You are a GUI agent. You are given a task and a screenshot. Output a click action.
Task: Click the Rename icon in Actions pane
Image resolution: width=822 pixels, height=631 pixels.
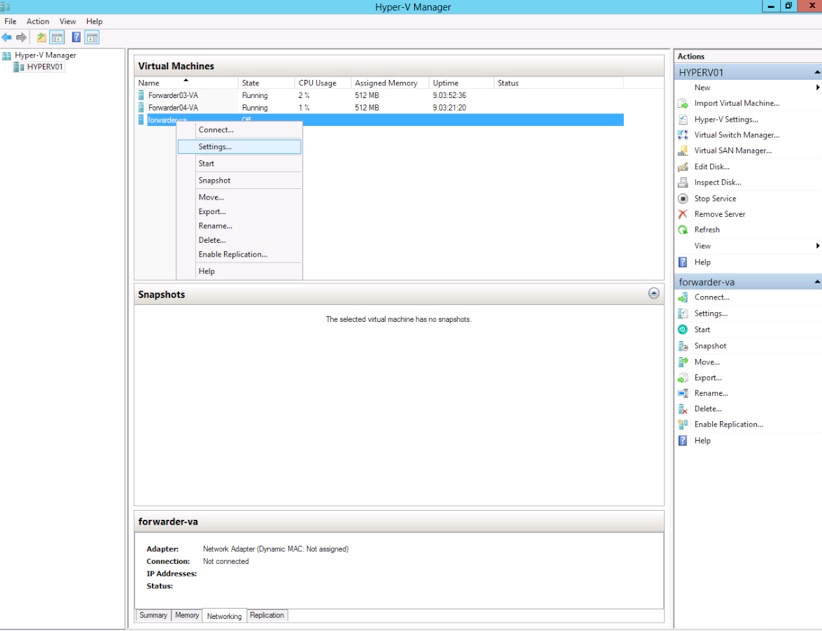tap(683, 394)
